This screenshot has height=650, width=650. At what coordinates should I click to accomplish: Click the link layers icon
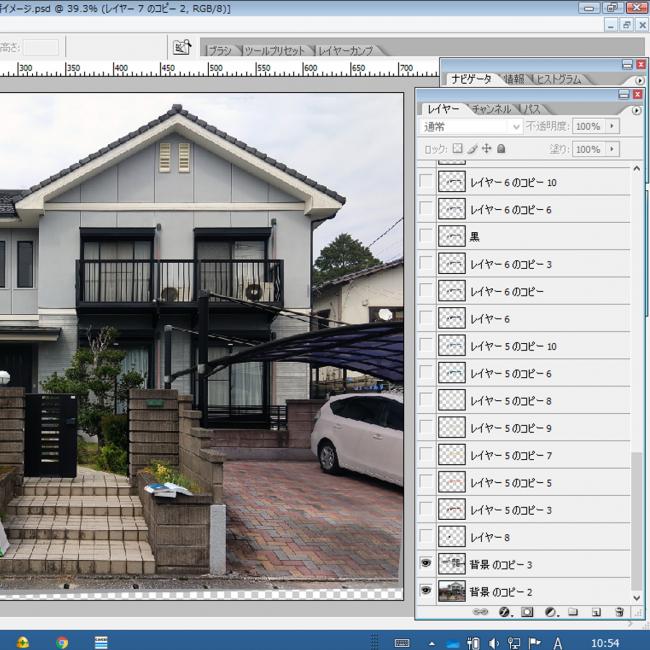click(479, 611)
